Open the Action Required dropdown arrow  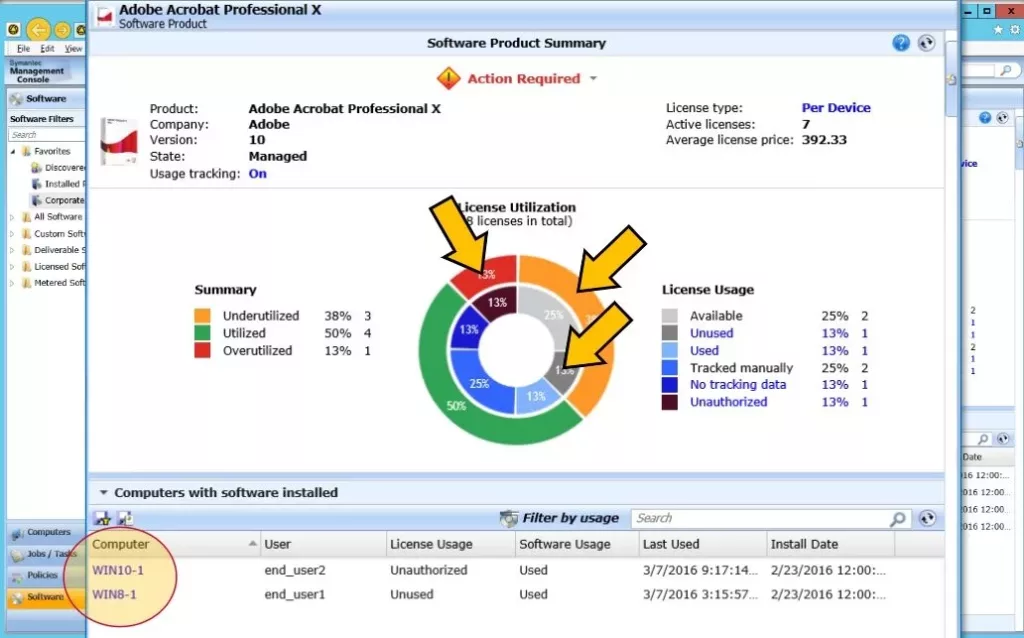593,78
